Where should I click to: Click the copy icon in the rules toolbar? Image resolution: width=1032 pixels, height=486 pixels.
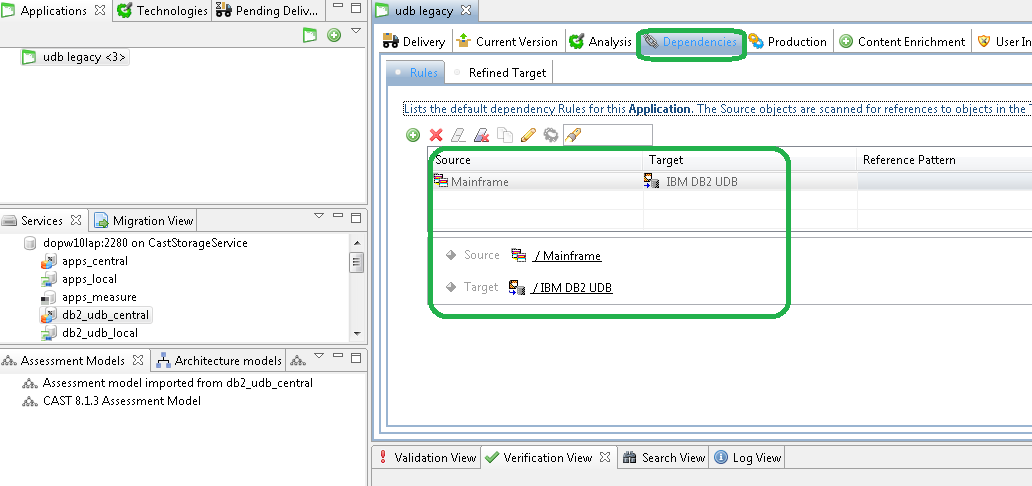click(505, 135)
